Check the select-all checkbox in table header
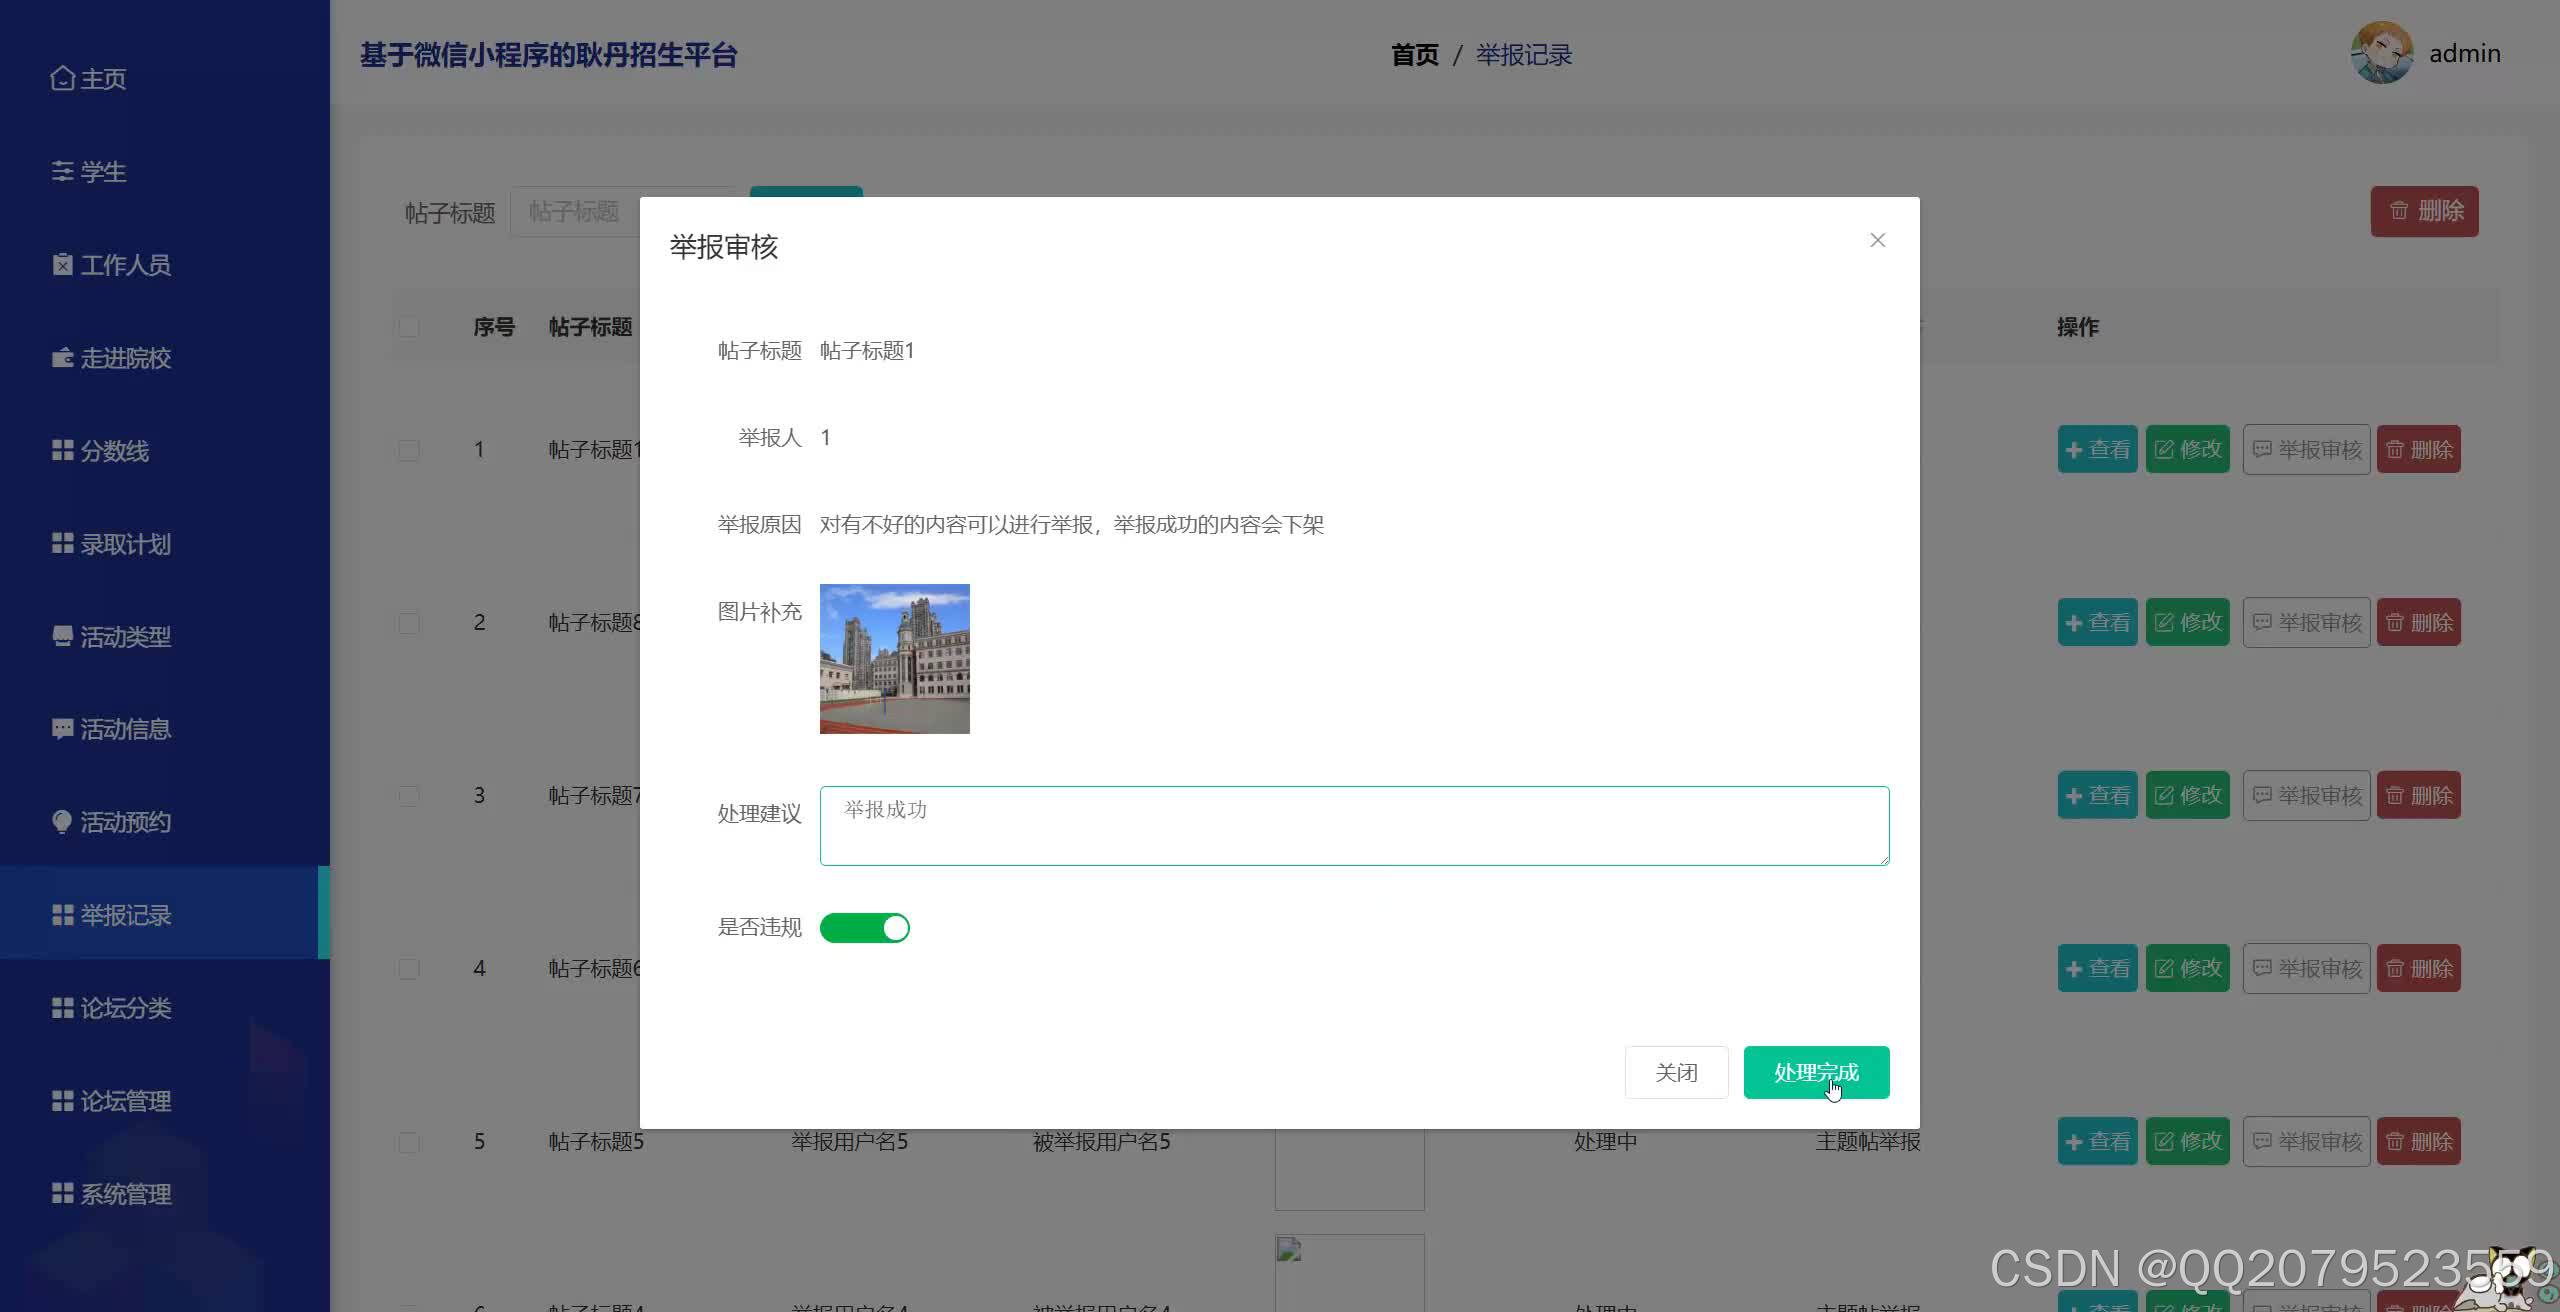Viewport: 2560px width, 1312px height. point(408,326)
